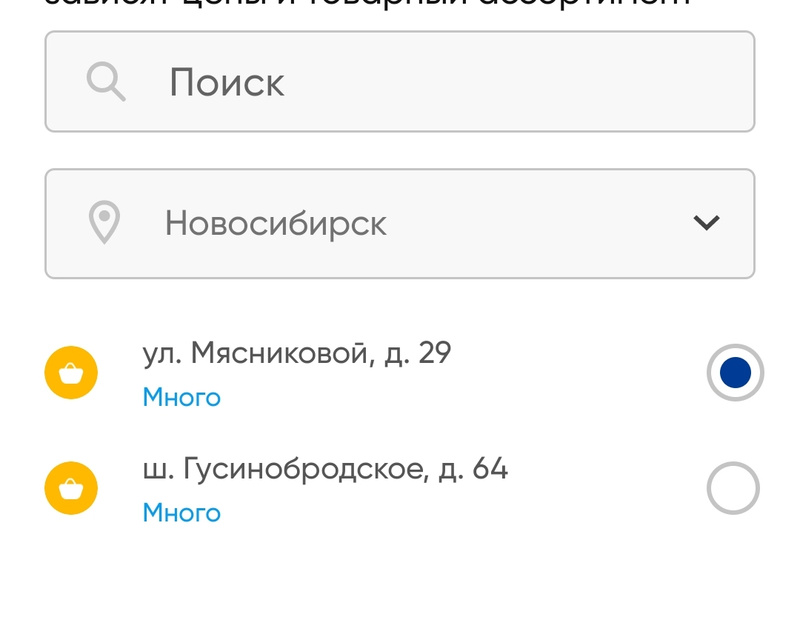Click the location pin icon
The image size is (800, 617).
click(104, 223)
